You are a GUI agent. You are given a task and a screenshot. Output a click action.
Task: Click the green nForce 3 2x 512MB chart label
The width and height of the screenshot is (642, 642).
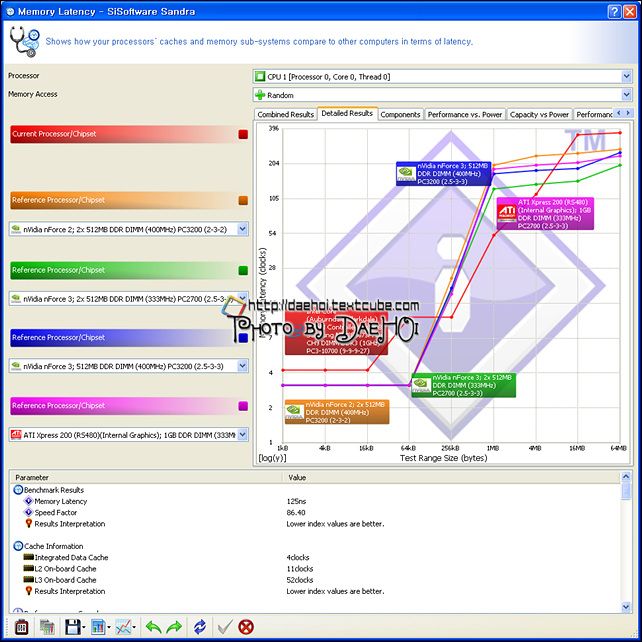coord(463,385)
